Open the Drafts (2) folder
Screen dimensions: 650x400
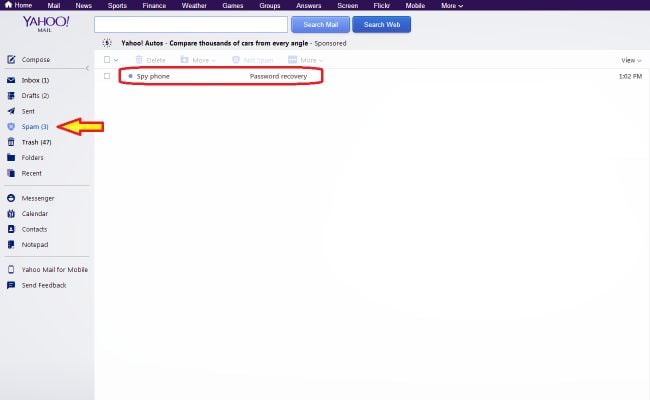(35, 96)
